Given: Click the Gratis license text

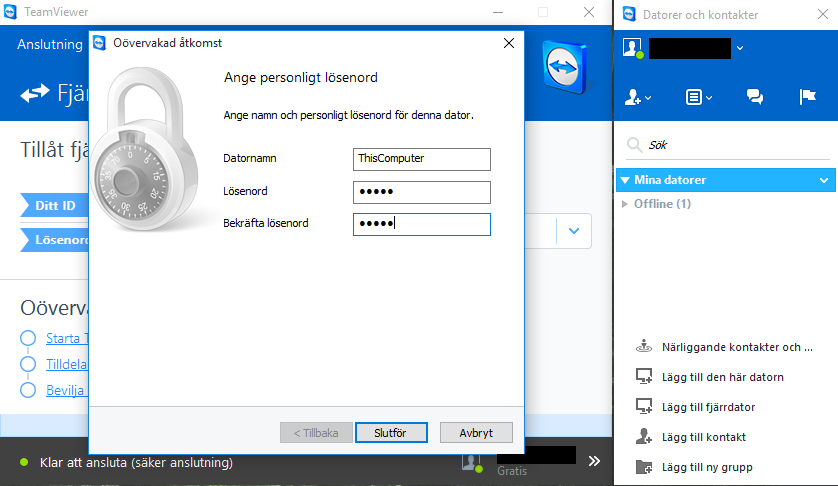Looking at the screenshot, I should 512,471.
